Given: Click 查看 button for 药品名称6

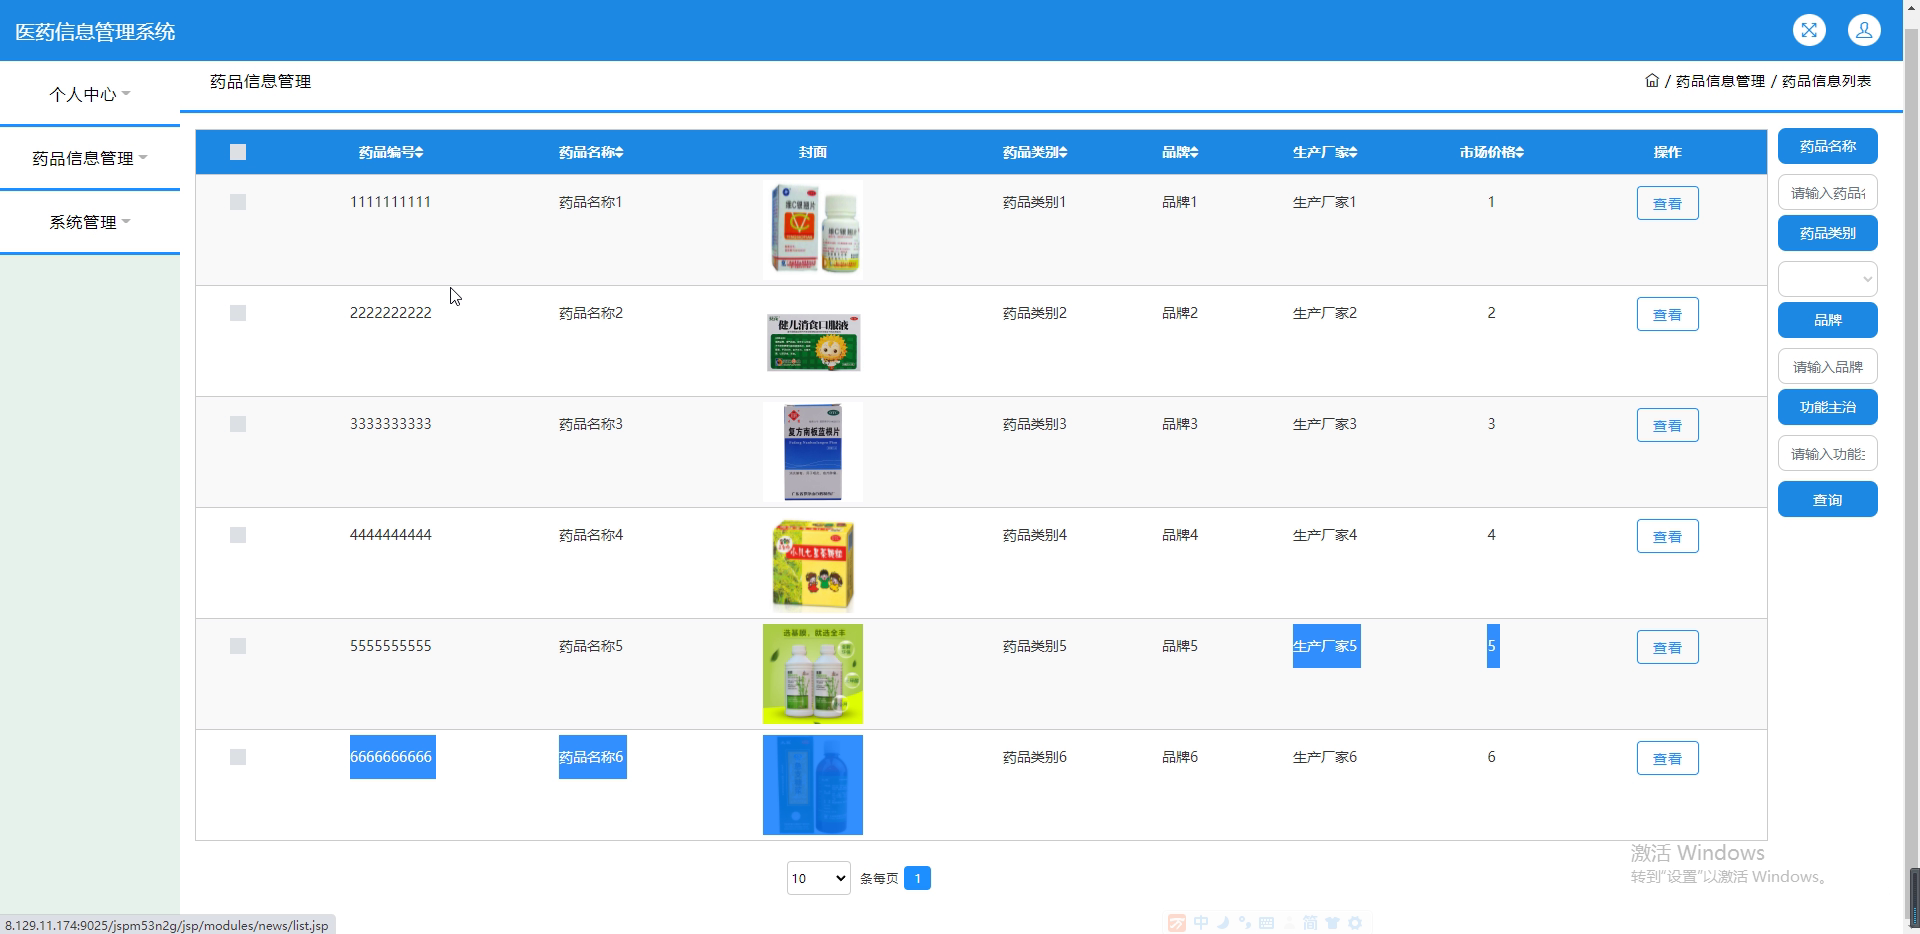Looking at the screenshot, I should [x=1667, y=758].
